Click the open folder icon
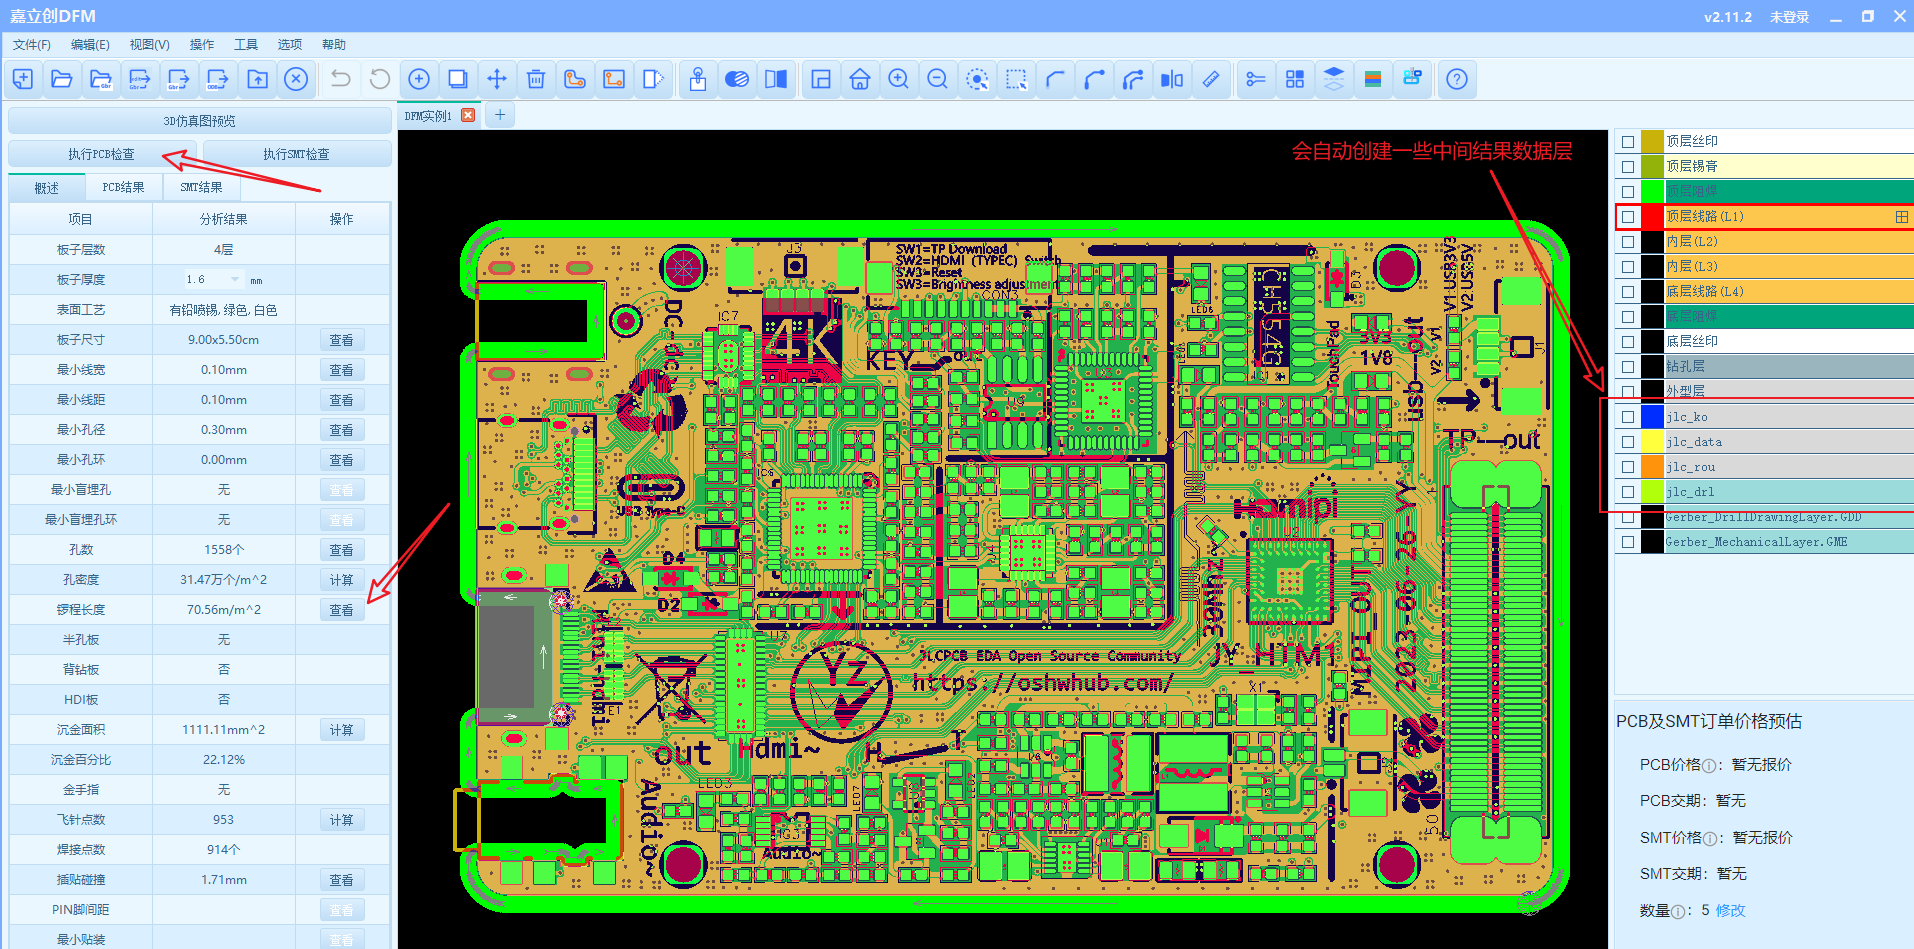 click(62, 79)
